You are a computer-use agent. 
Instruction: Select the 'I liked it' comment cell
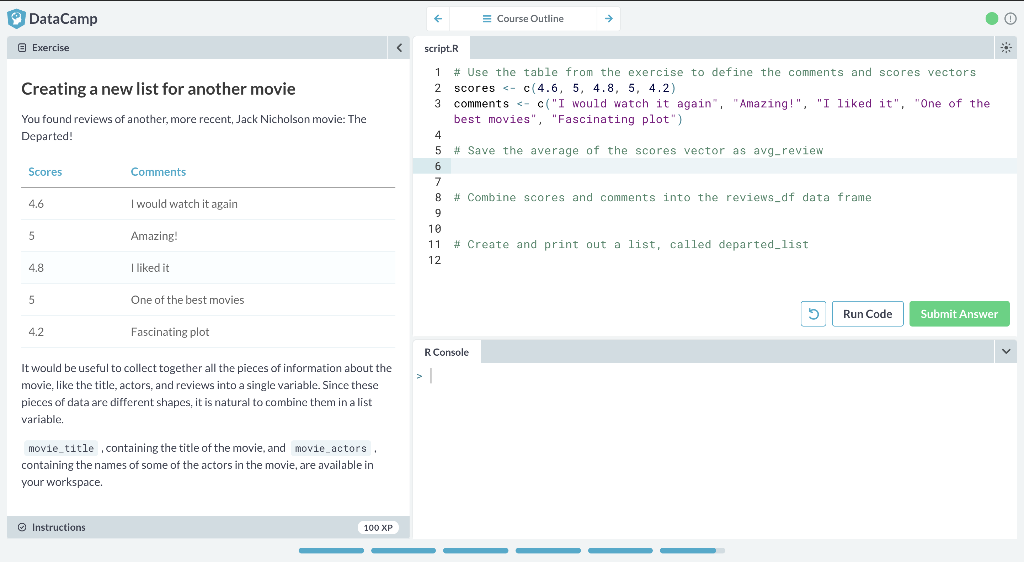click(x=150, y=268)
